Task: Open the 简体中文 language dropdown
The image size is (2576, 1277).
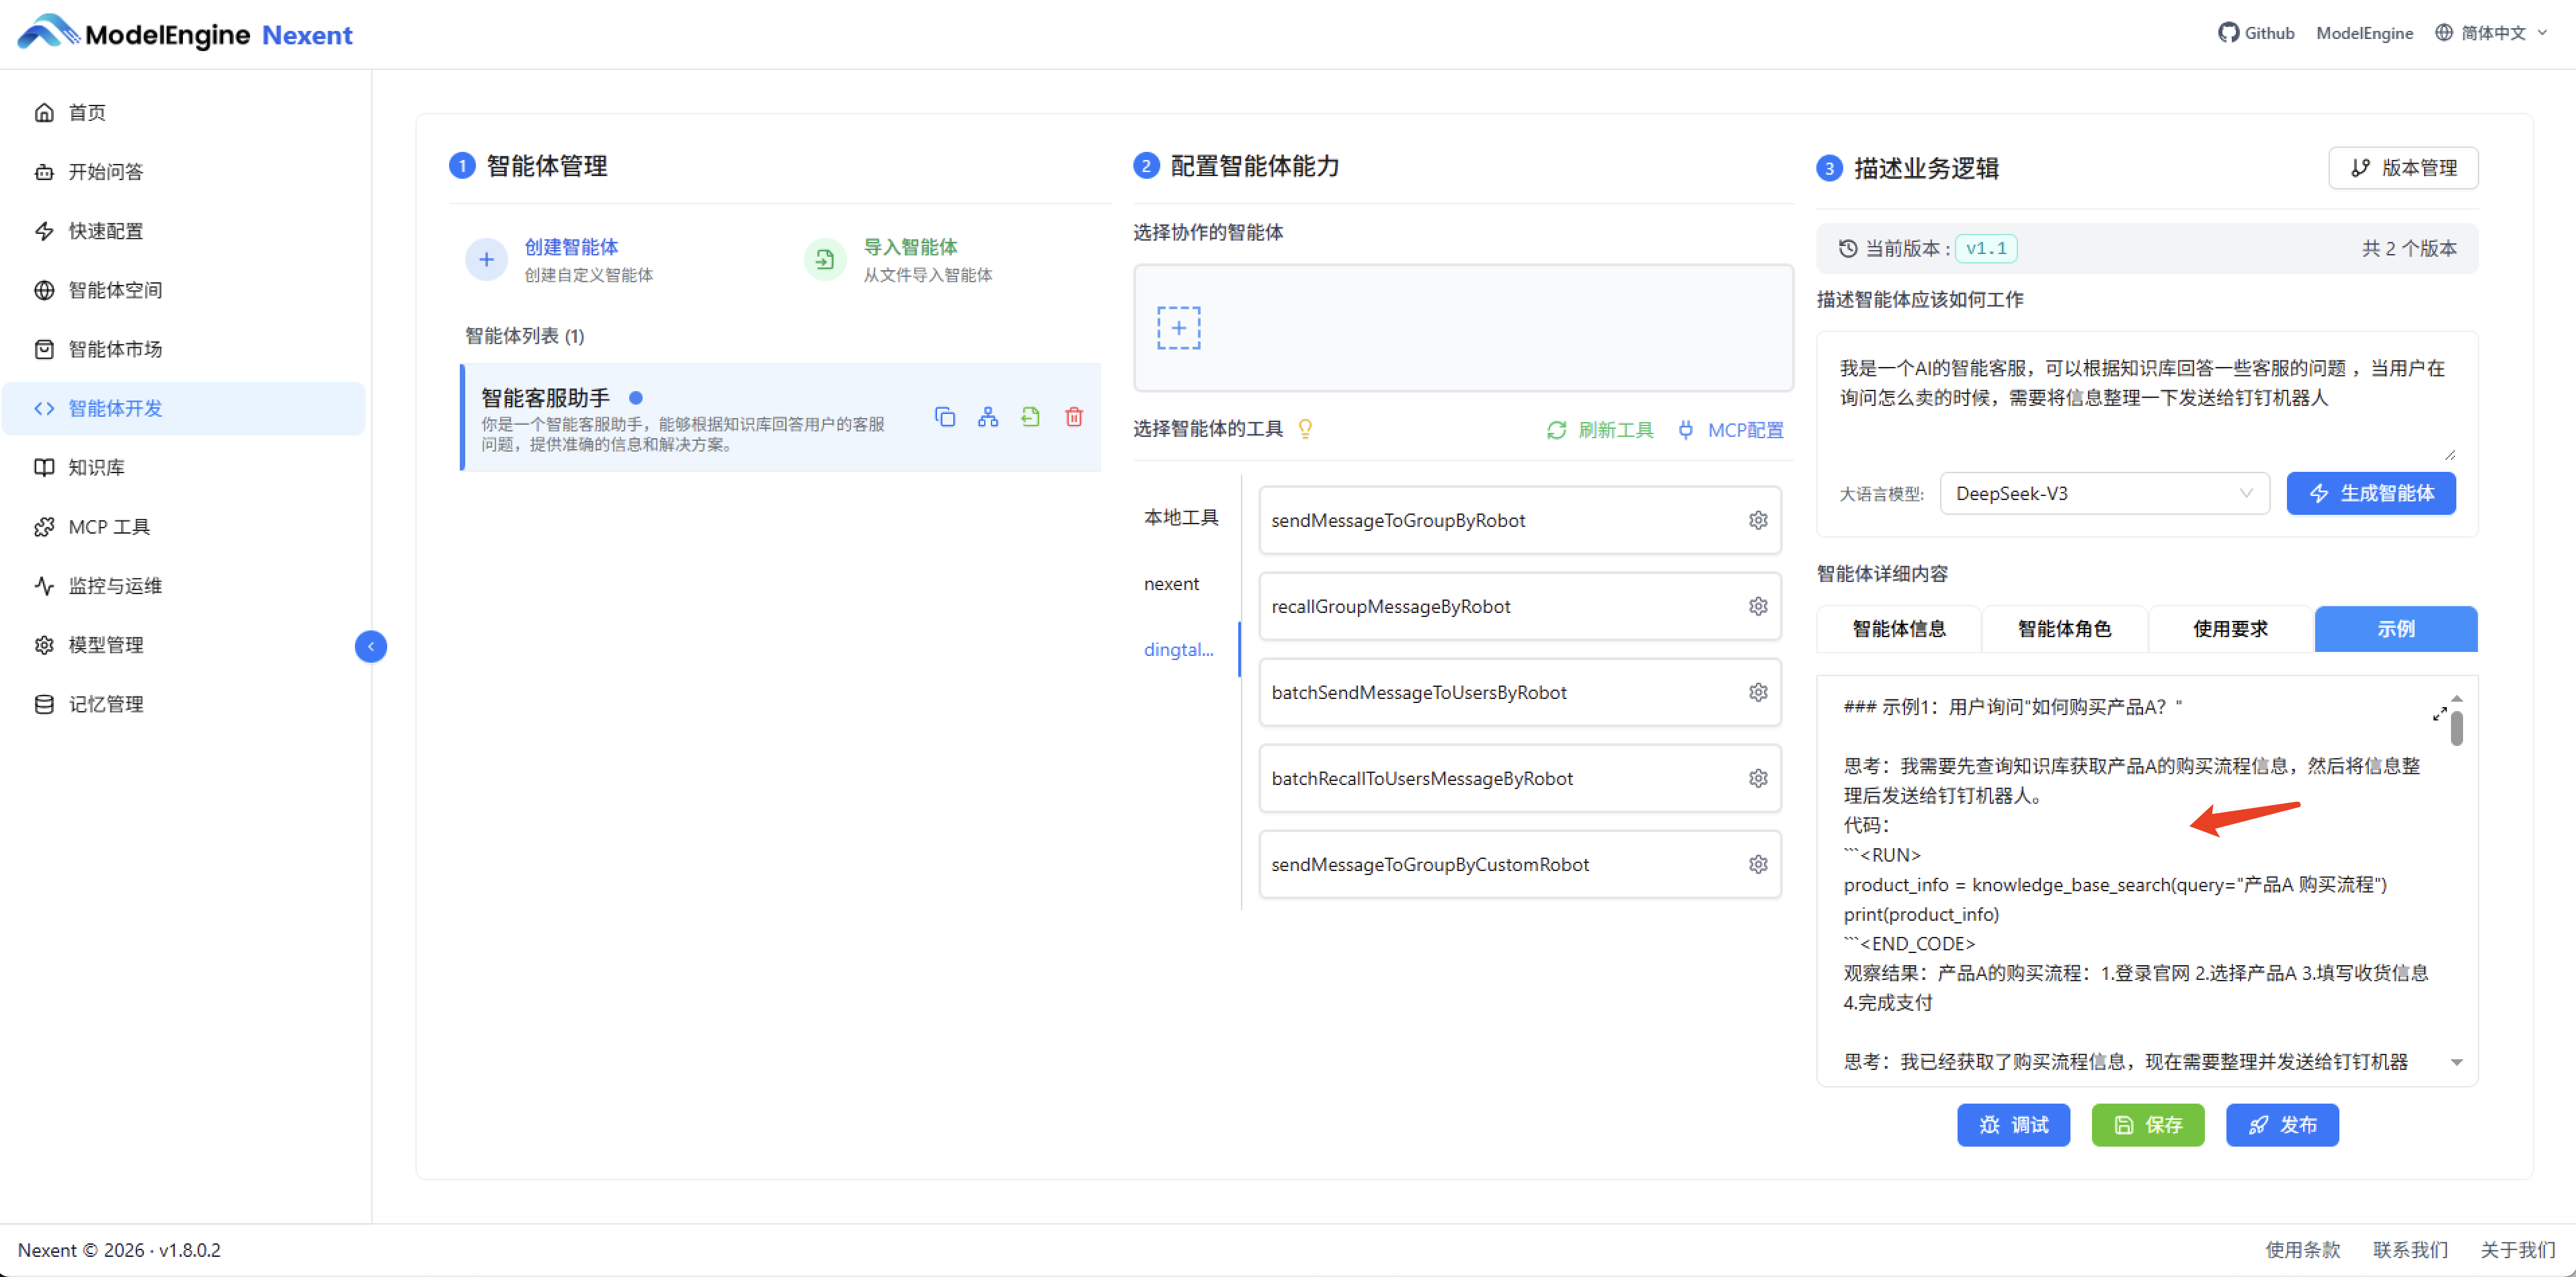Action: 2490,32
